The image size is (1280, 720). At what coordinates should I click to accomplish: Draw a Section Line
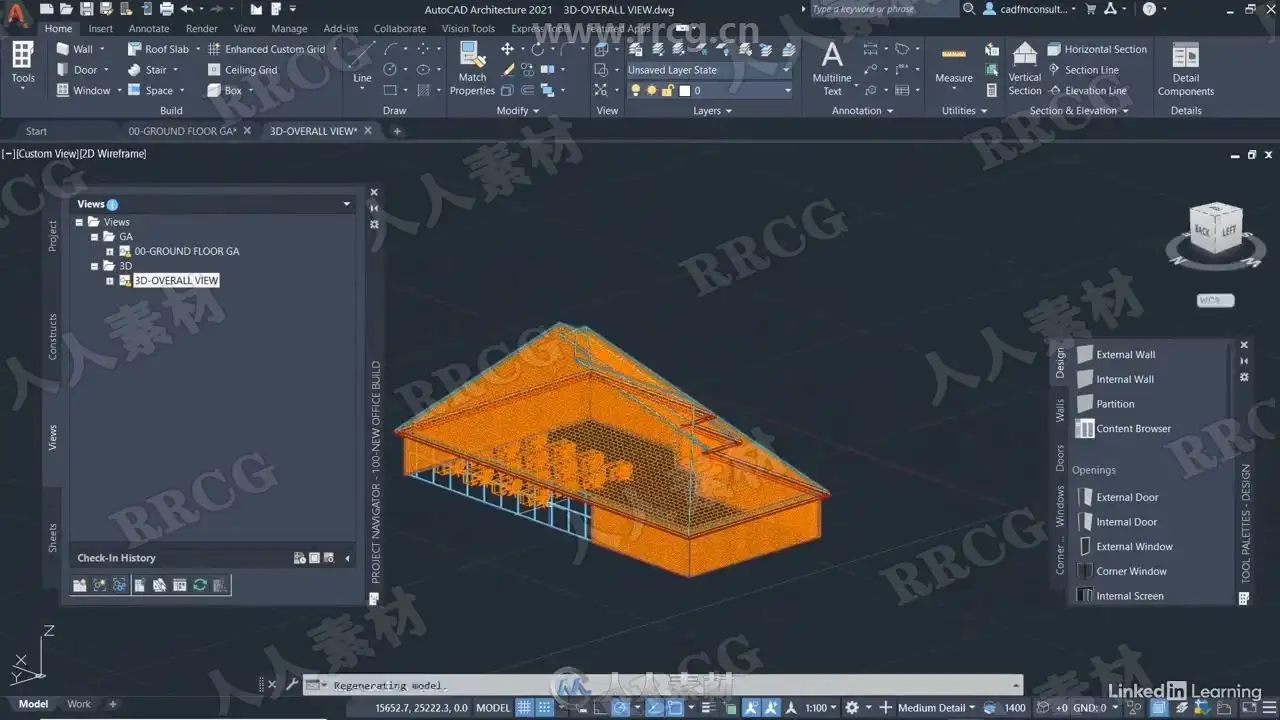(1083, 70)
